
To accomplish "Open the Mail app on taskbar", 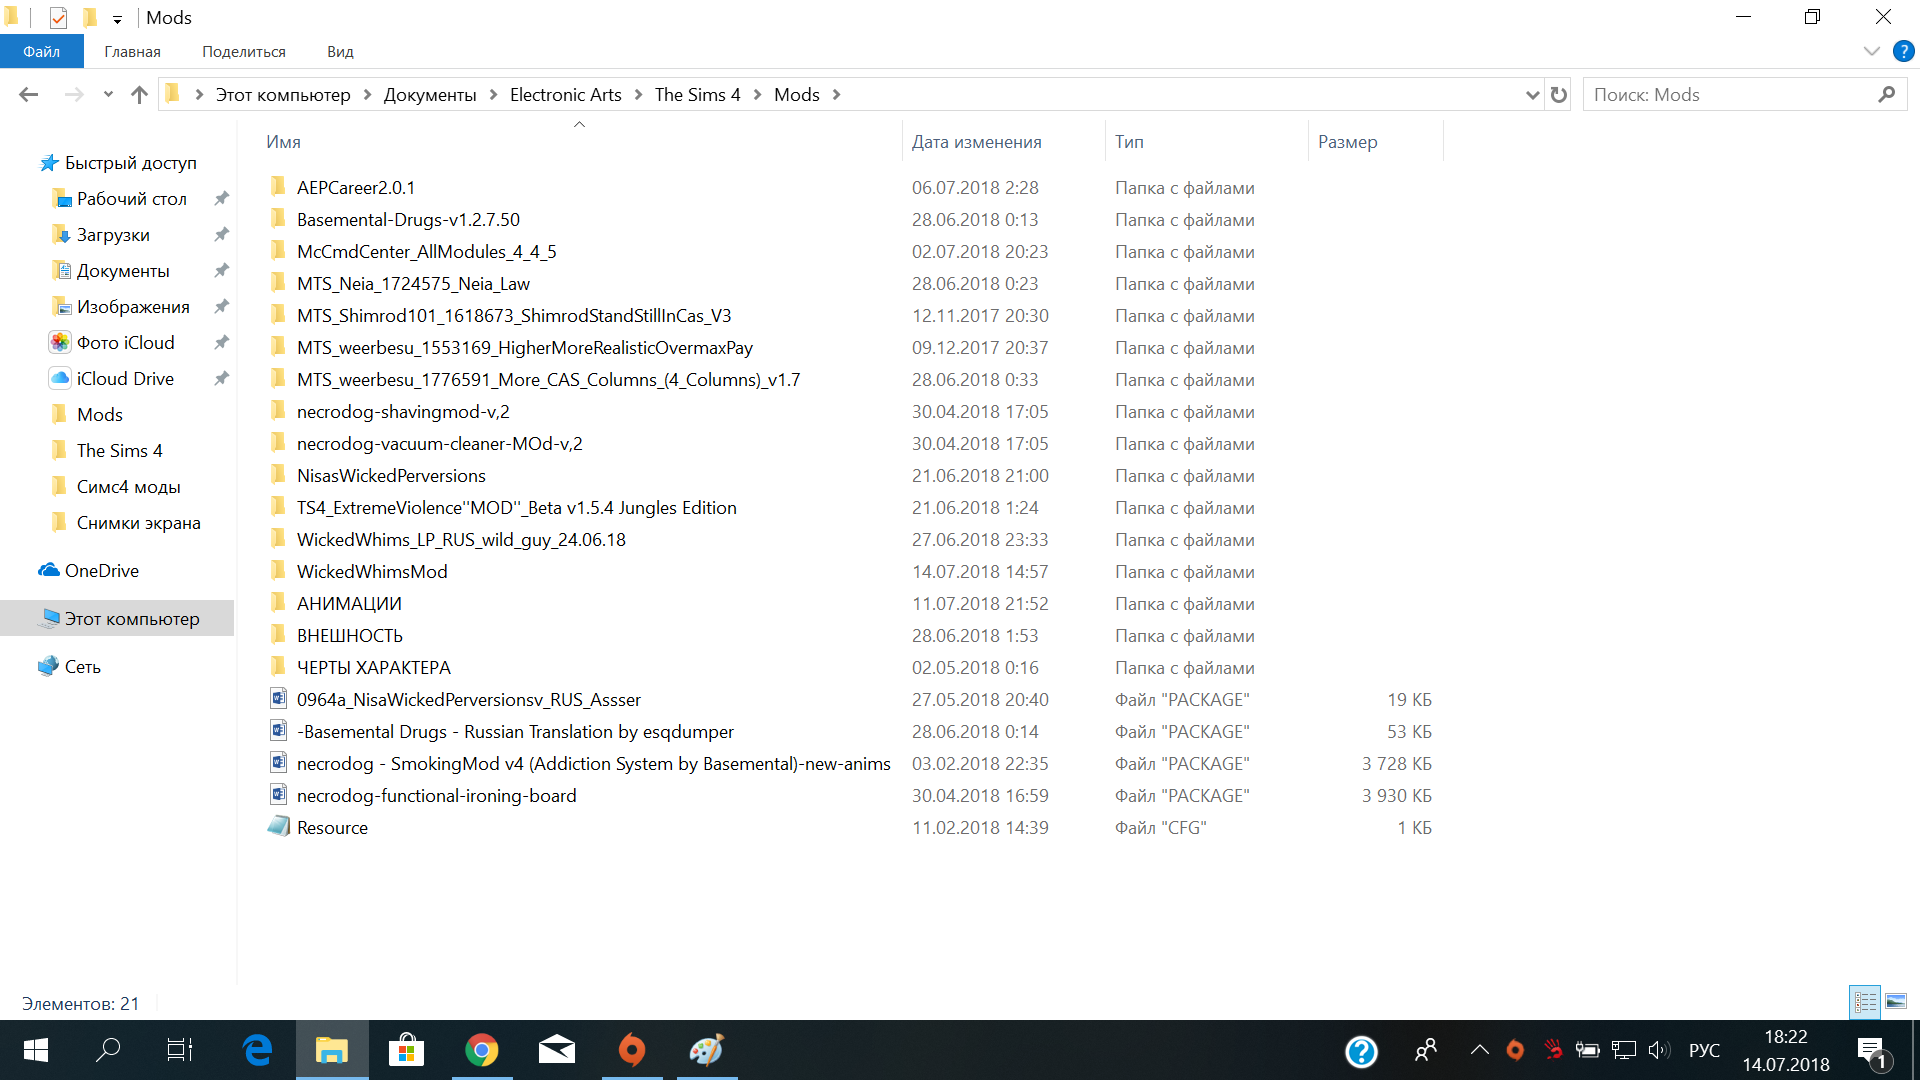I will coord(556,1050).
